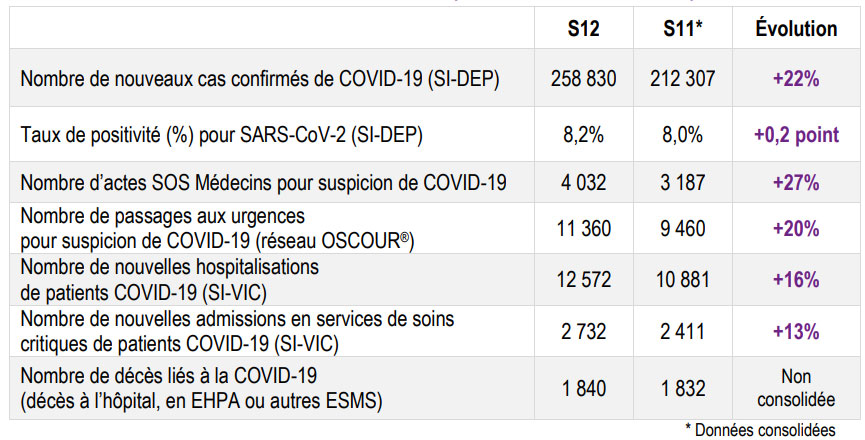Click the +22% evolution value
The image size is (865, 440).
[796, 78]
